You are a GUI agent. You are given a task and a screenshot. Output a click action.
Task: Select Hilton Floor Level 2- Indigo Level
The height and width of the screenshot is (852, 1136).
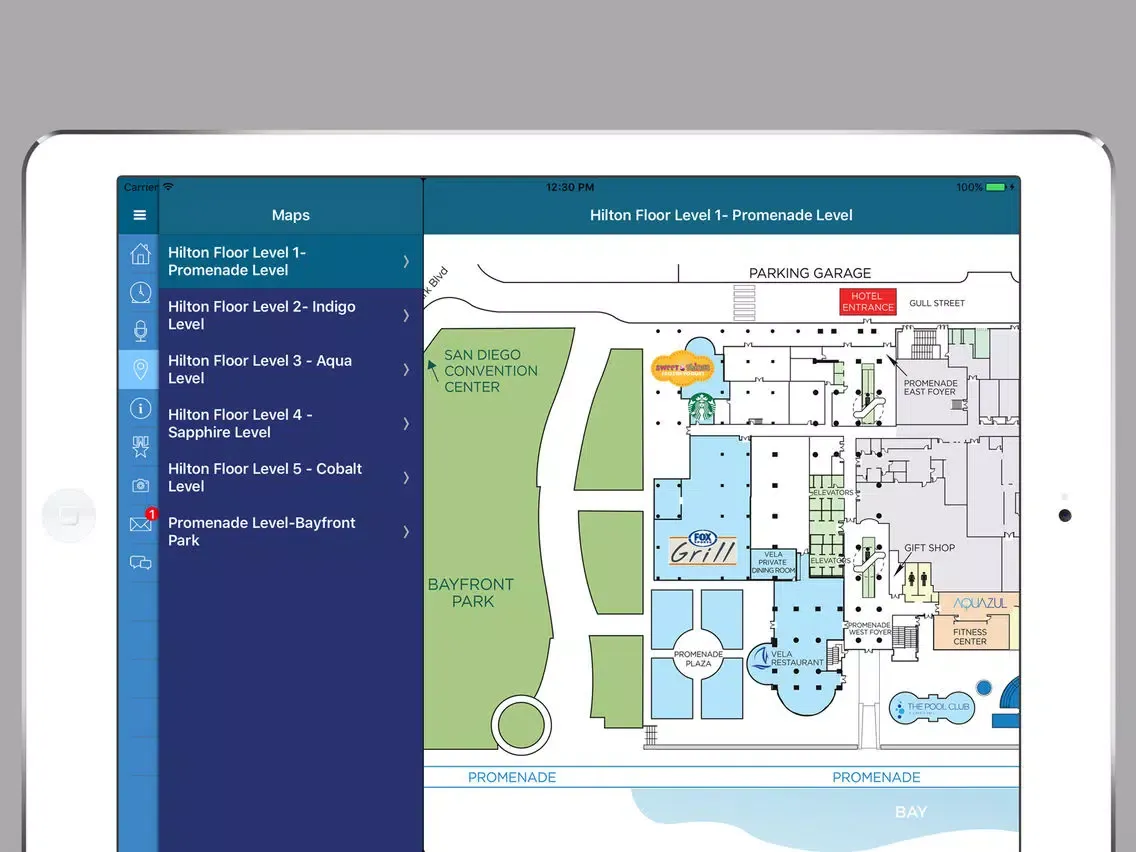pos(291,315)
